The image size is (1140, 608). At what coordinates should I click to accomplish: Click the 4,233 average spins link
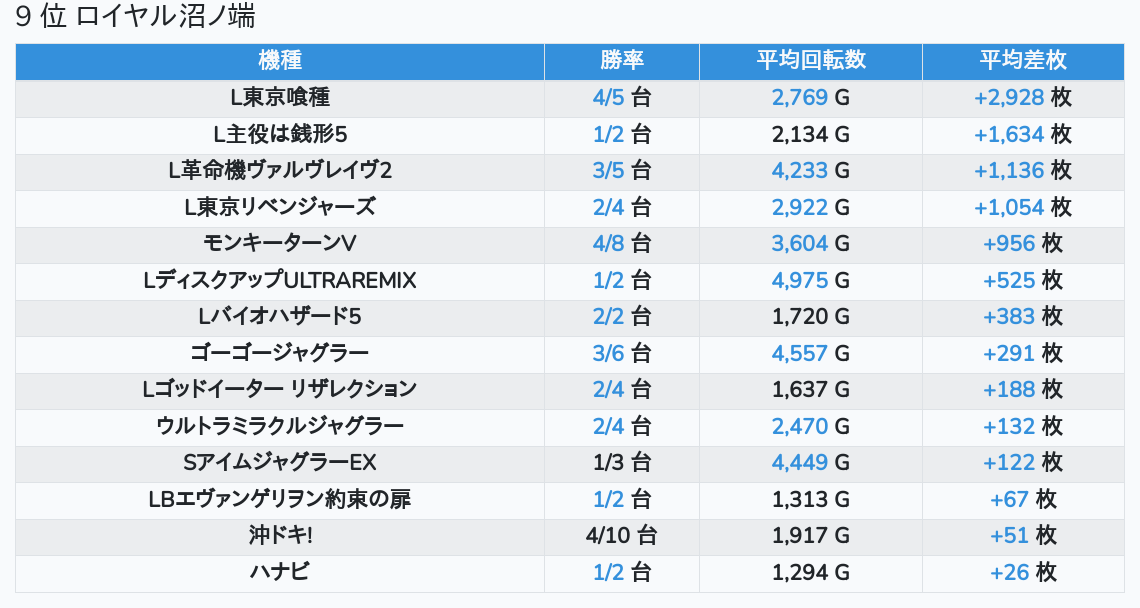tap(799, 171)
